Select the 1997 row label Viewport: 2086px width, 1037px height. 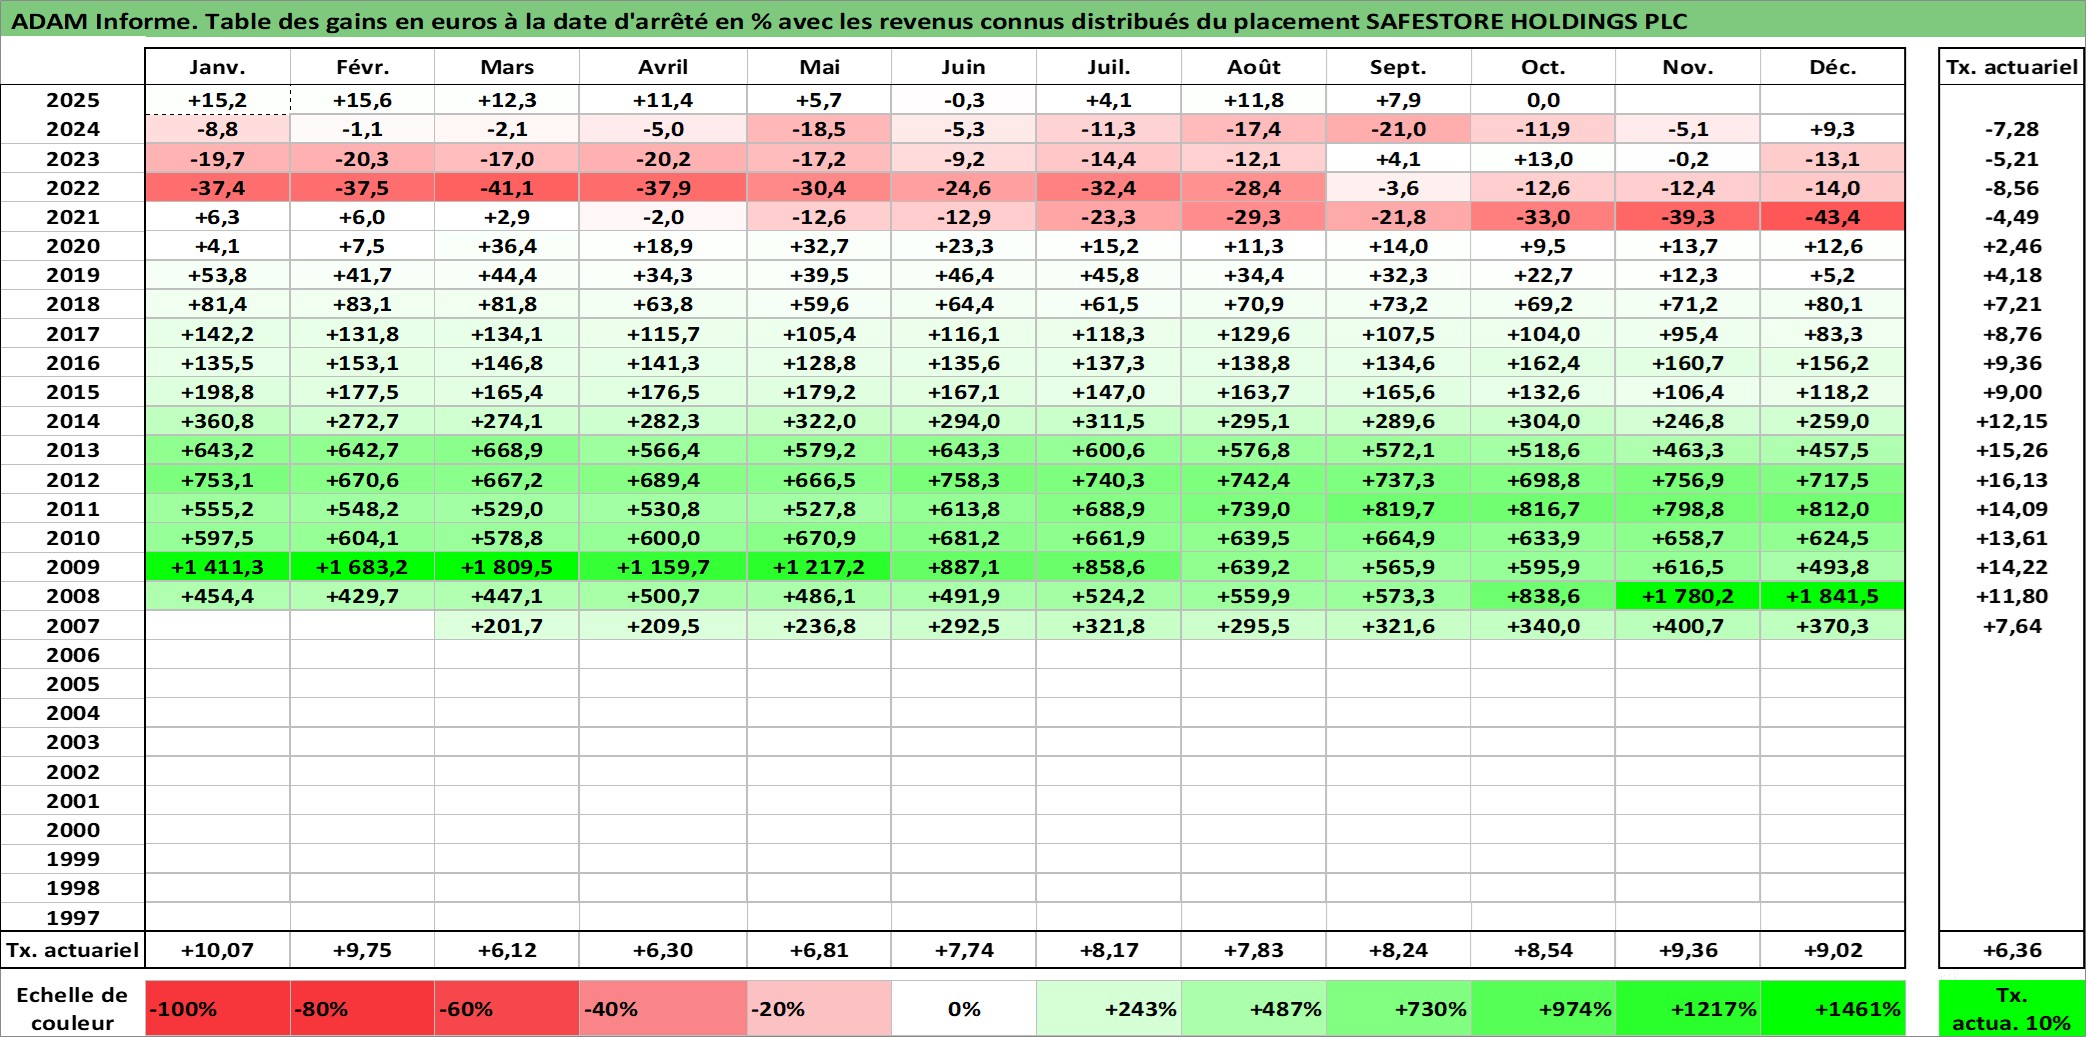[73, 917]
